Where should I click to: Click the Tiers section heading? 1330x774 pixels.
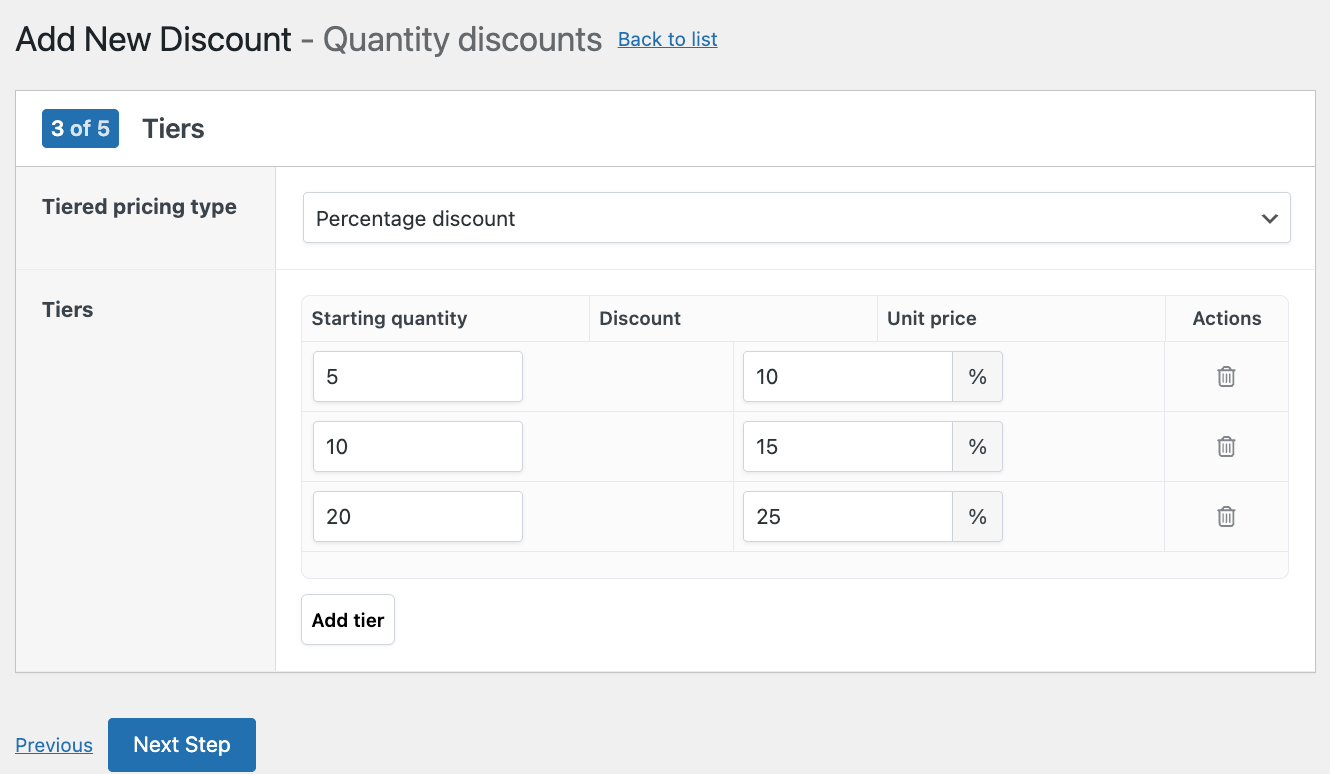(173, 128)
